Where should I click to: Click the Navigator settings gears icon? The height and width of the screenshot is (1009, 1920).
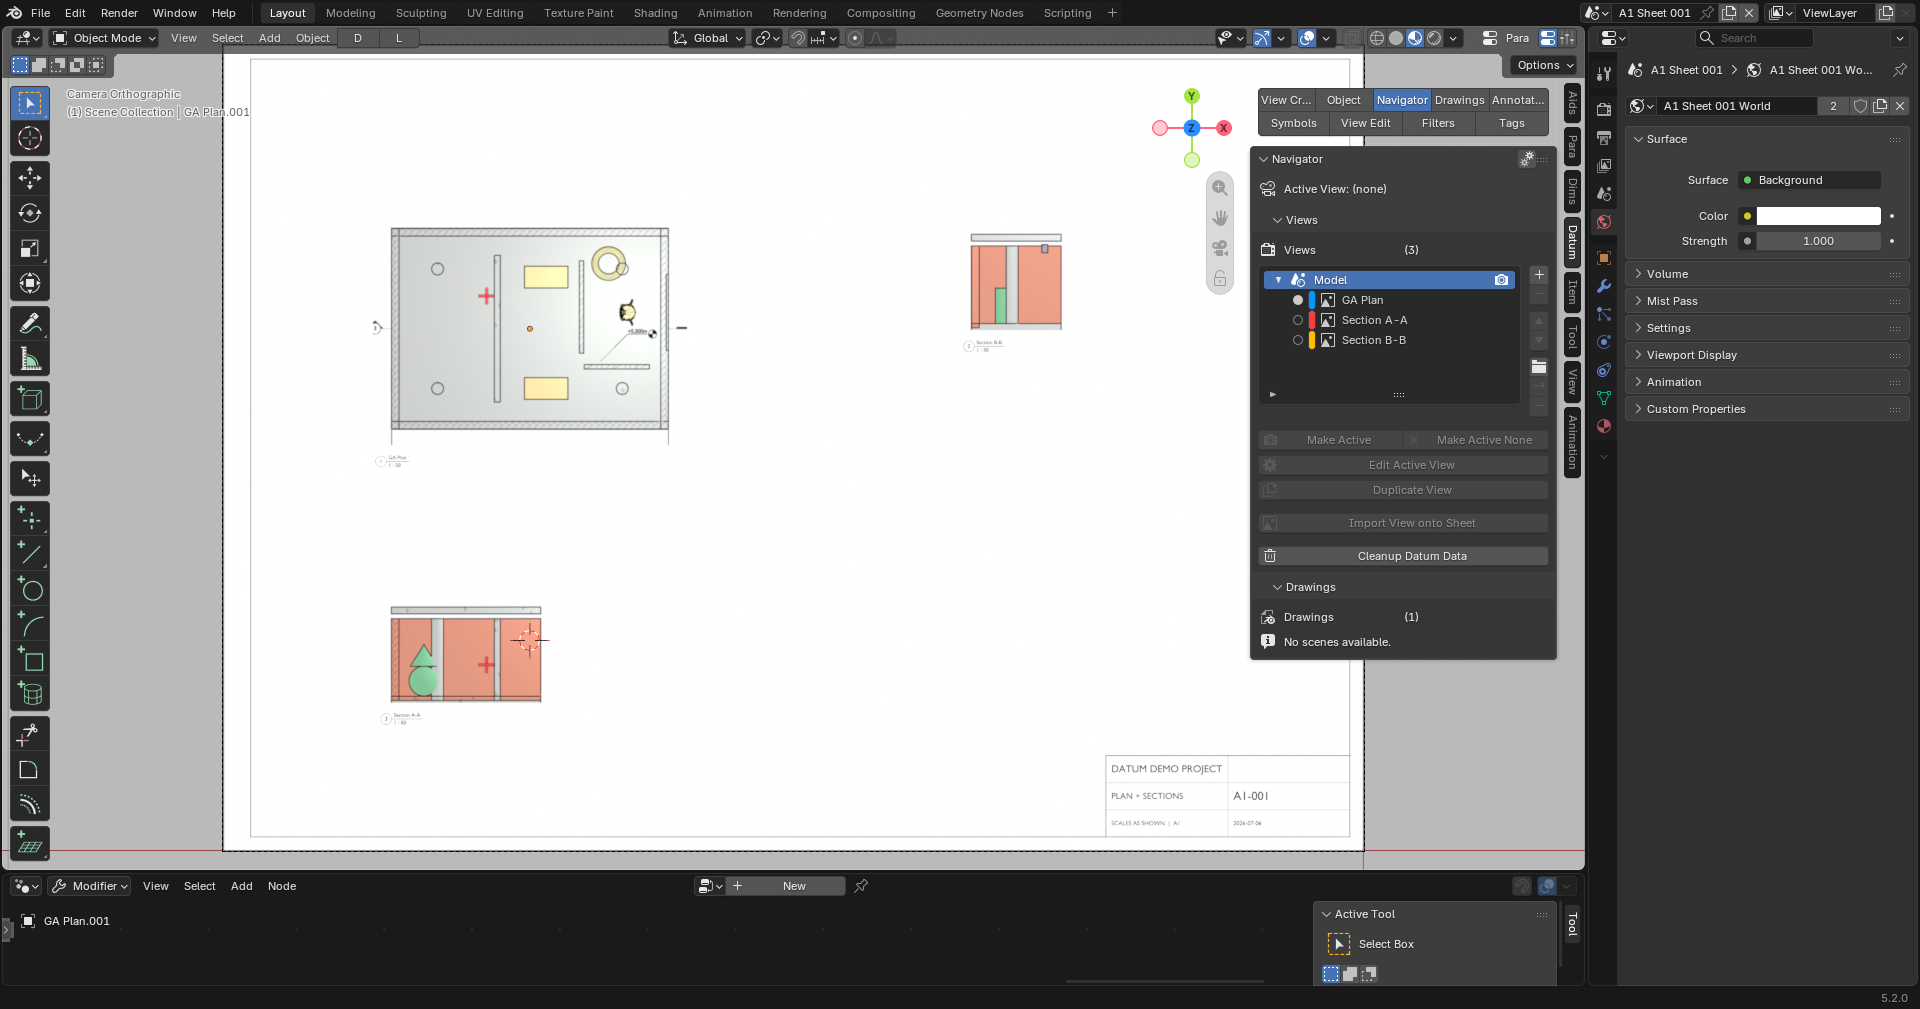(1527, 159)
